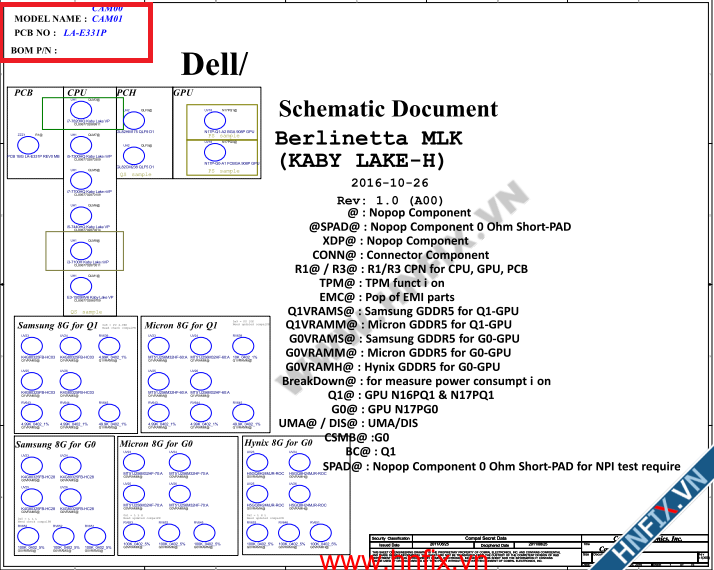Viewport: 714px width, 570px height.
Task: Click 'G0VRAMM@' Micron GDDR5 legend line
Action: [x=398, y=353]
